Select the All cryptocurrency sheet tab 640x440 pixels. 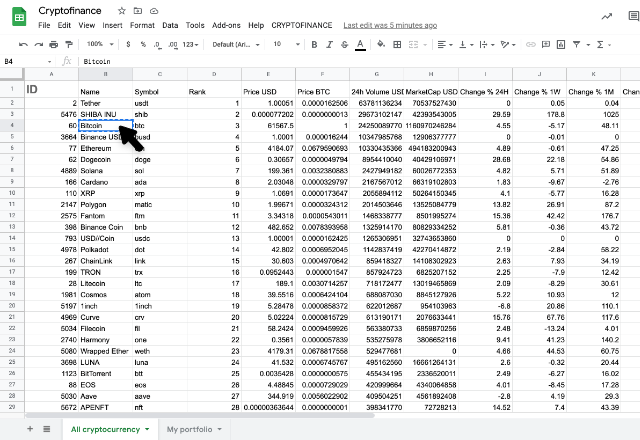tap(105, 429)
